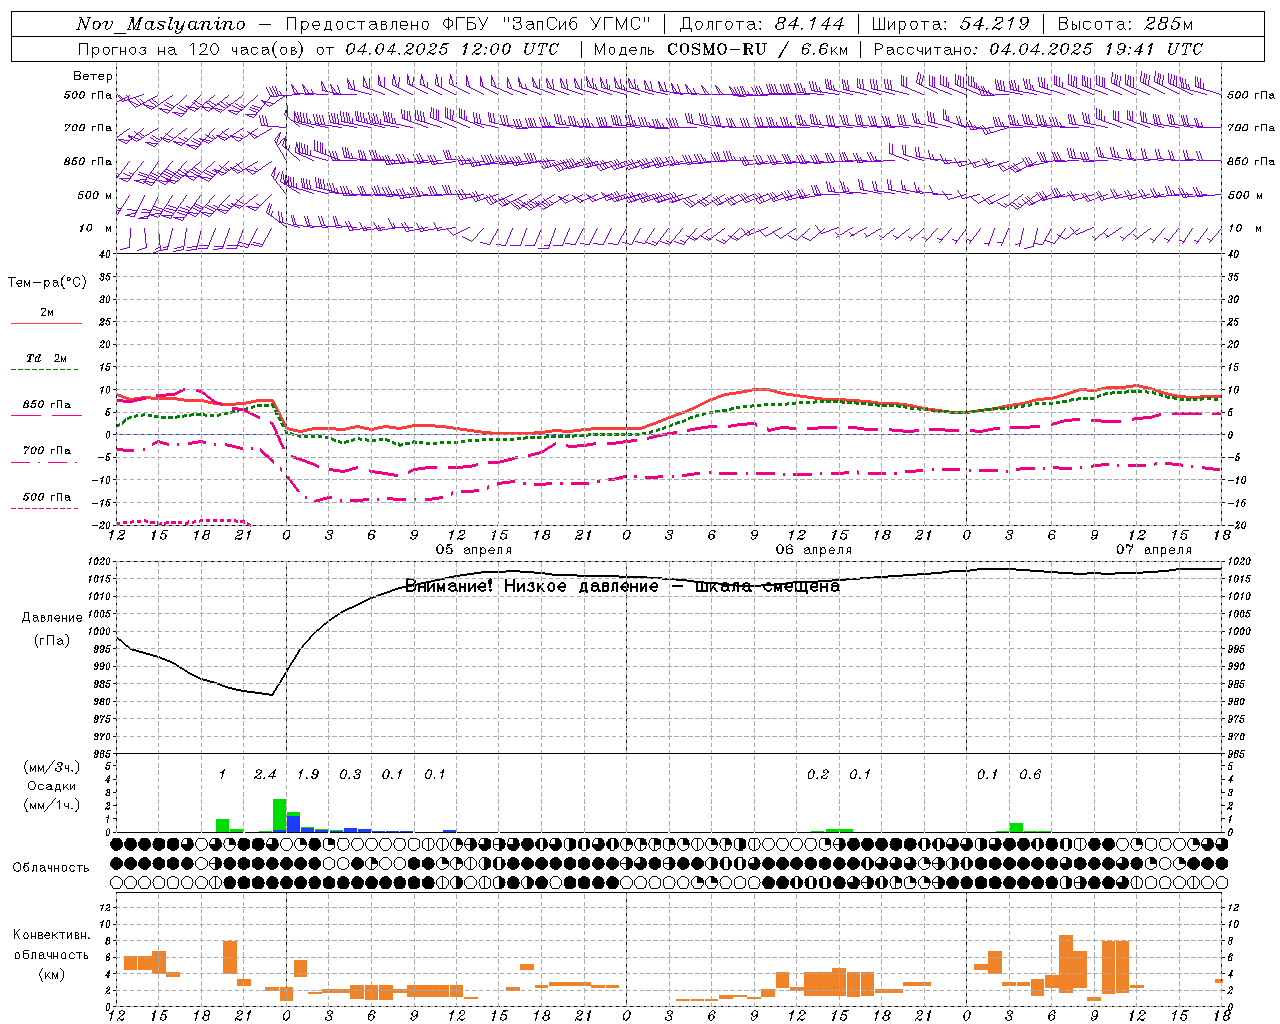
Task: Click the '07 апреля' date label
Action: pos(1154,550)
